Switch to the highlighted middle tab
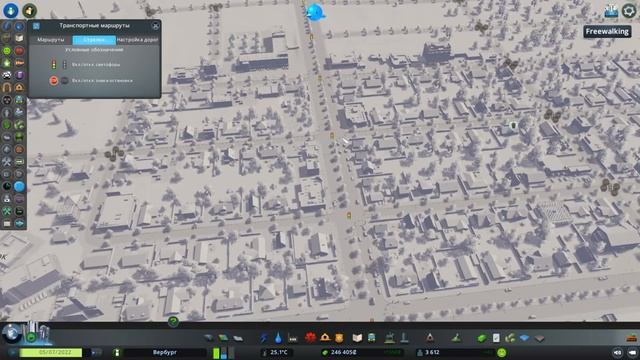 [94, 40]
